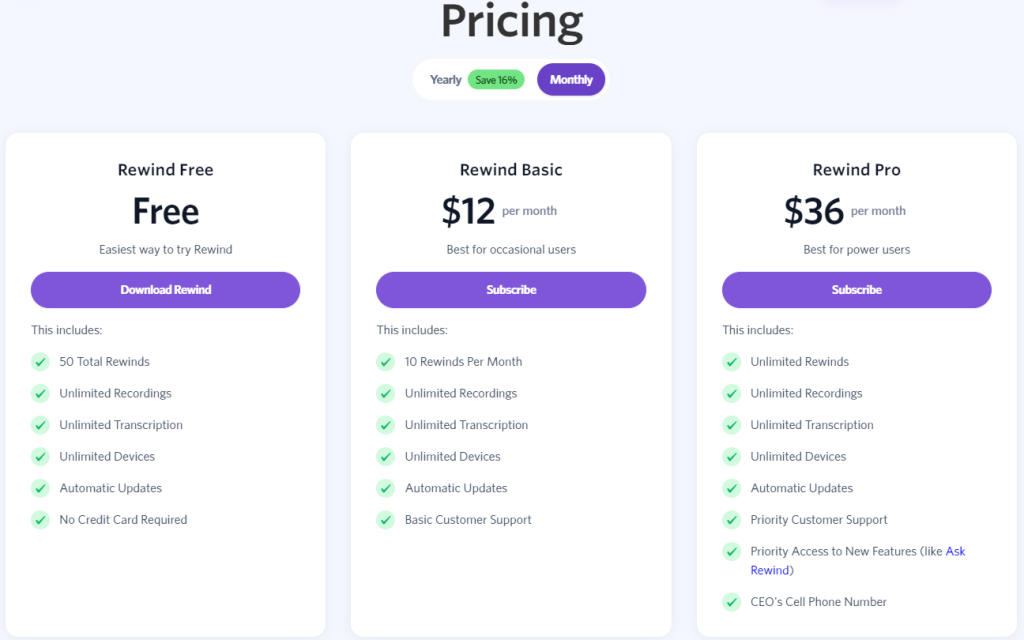Click the $12 per month price

click(x=469, y=211)
